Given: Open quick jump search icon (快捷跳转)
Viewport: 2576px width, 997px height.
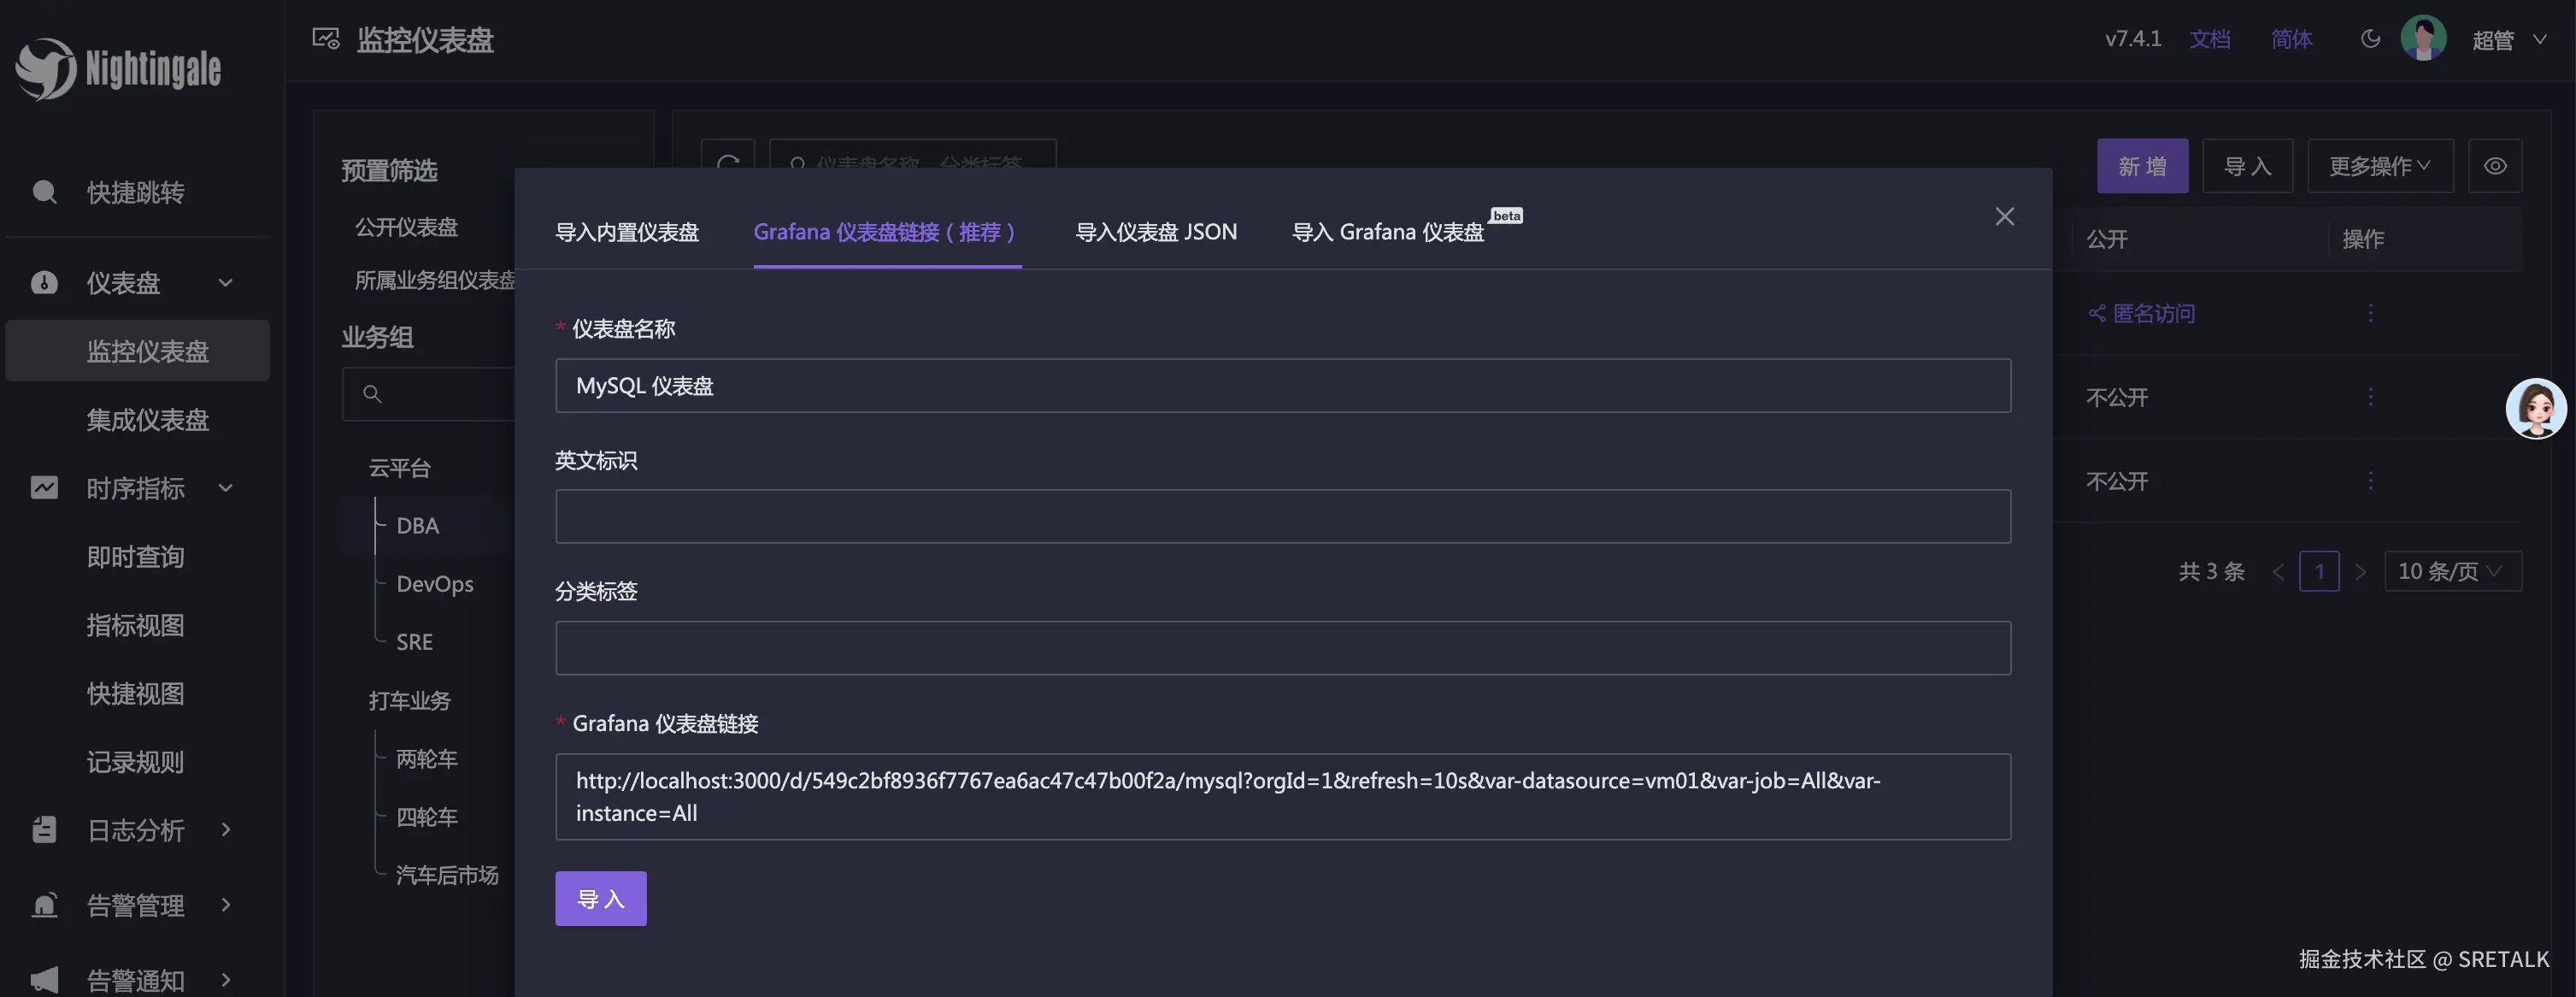Looking at the screenshot, I should [x=44, y=192].
